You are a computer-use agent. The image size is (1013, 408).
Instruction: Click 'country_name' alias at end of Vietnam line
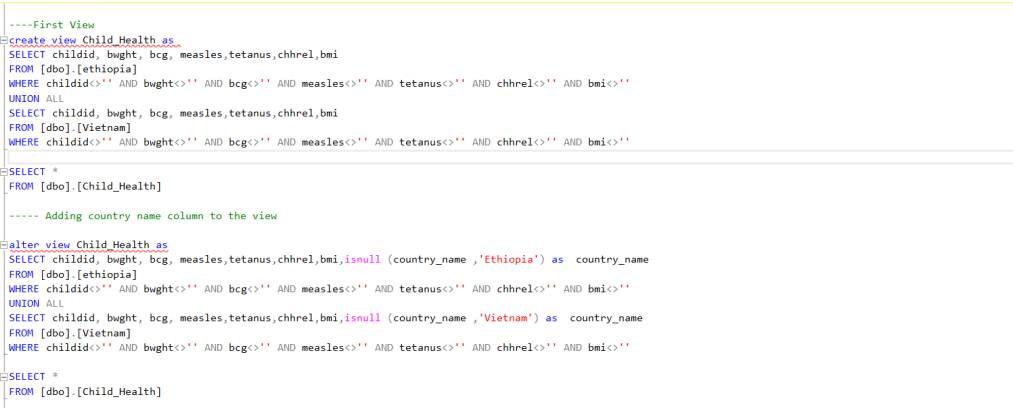(x=606, y=318)
